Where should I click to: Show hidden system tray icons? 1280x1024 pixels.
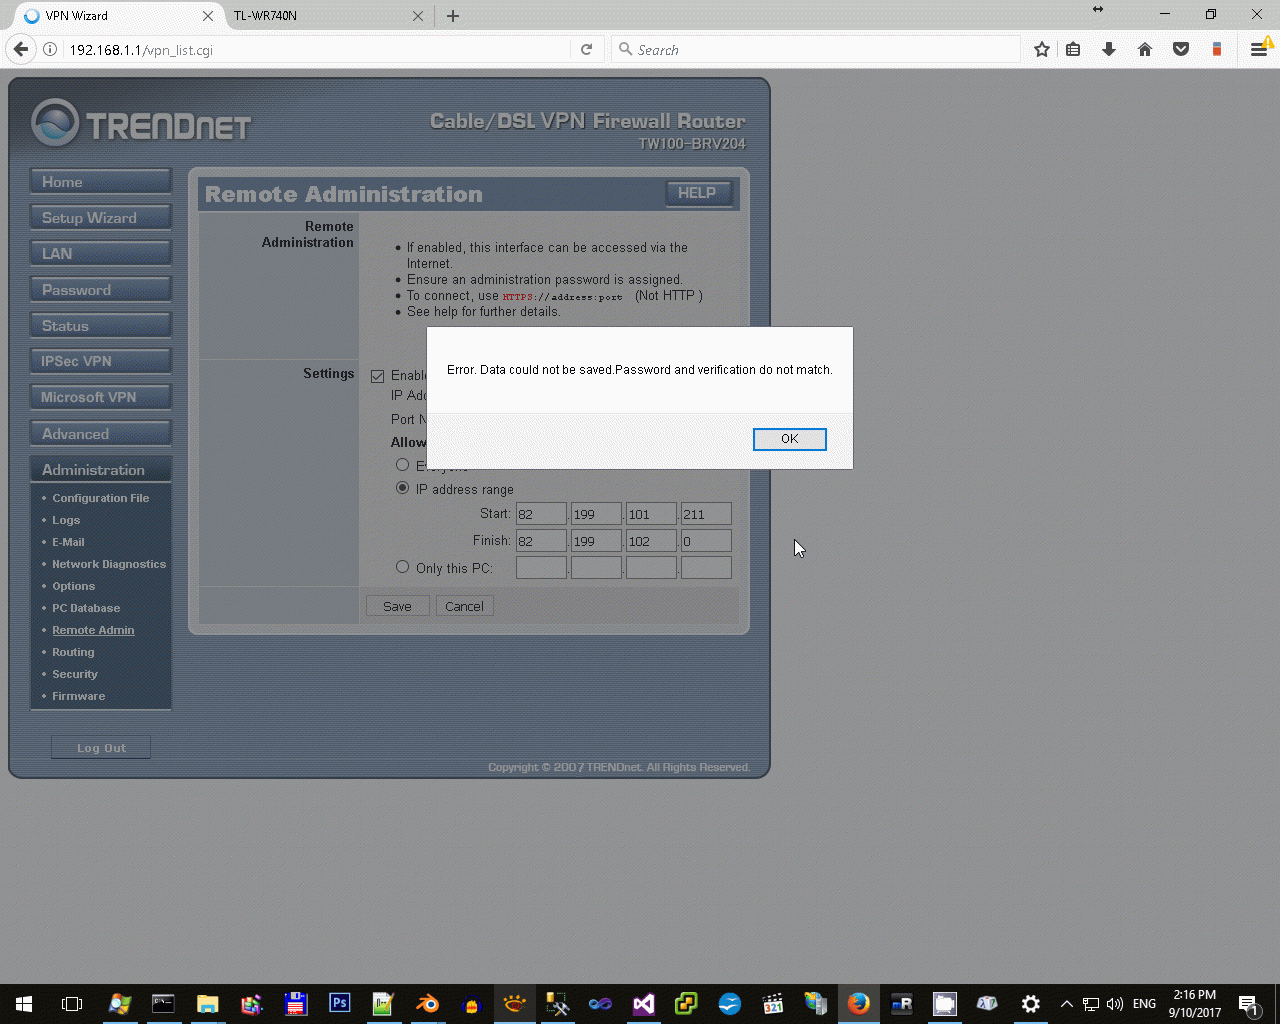(x=1066, y=1004)
